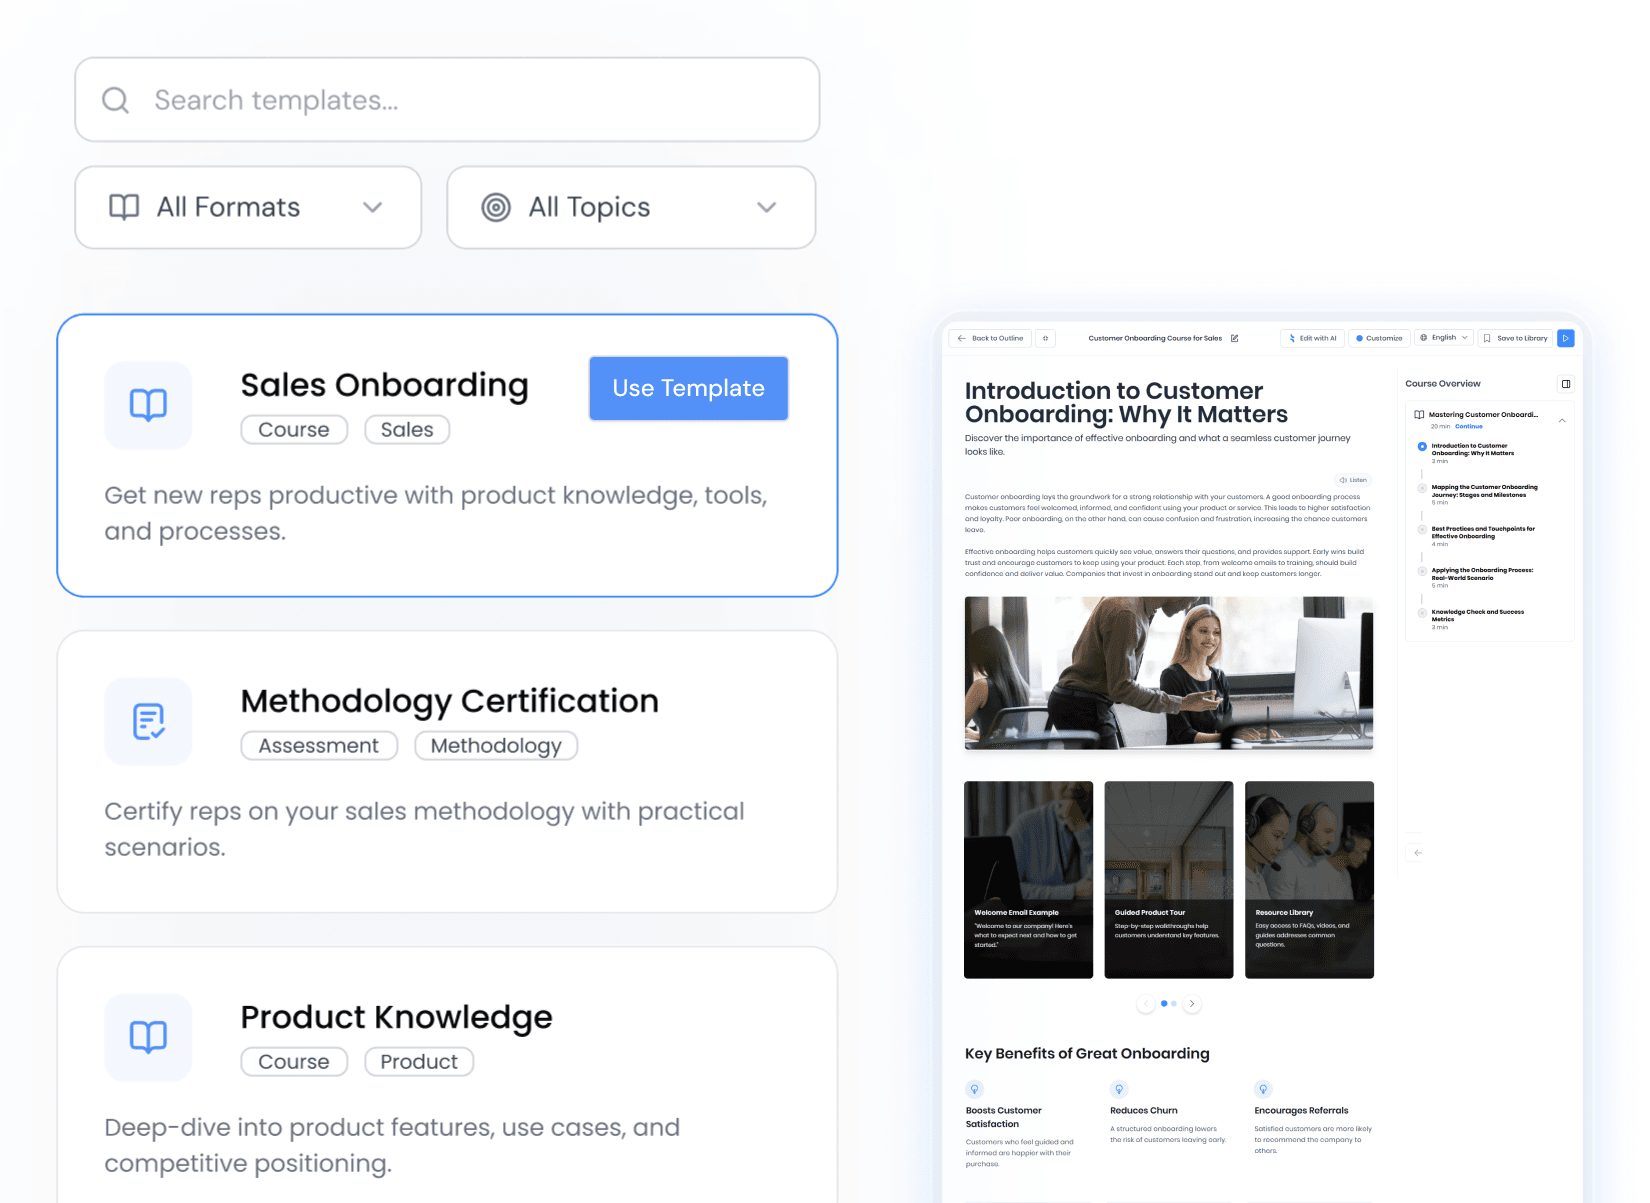Screen dimensions: 1650x1203
Task: Open the All Formats dropdown
Action: pos(248,207)
